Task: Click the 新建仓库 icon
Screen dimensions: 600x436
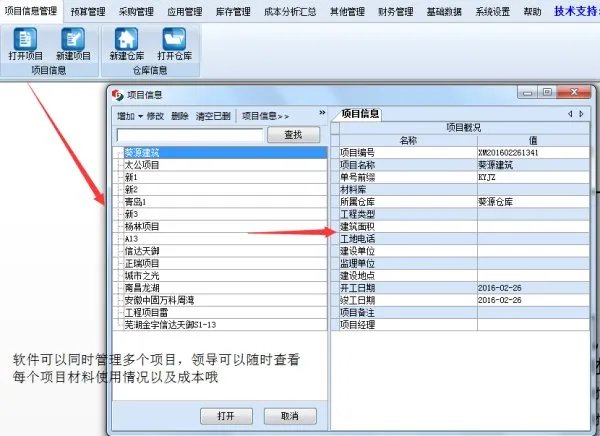Action: pyautogui.click(x=127, y=39)
